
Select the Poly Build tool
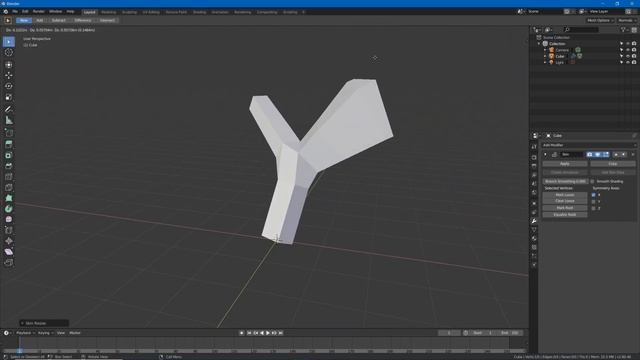(9, 198)
